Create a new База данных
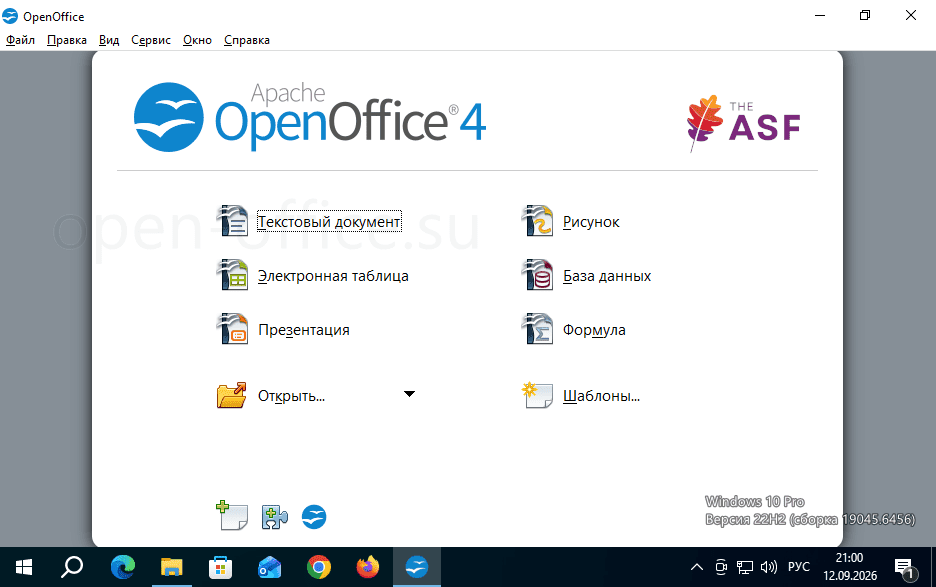This screenshot has width=936, height=587. 607,276
